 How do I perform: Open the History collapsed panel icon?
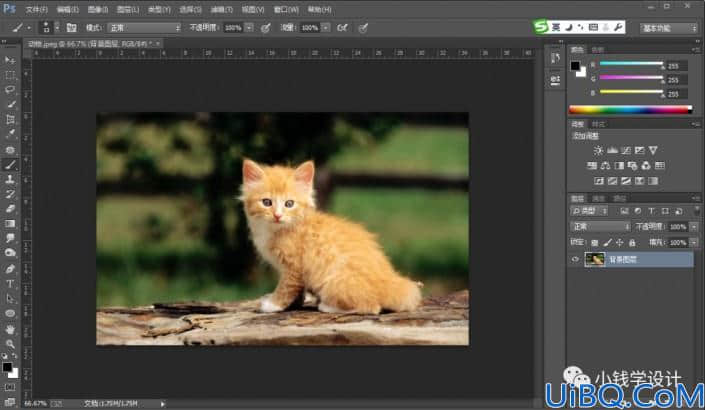coord(555,58)
